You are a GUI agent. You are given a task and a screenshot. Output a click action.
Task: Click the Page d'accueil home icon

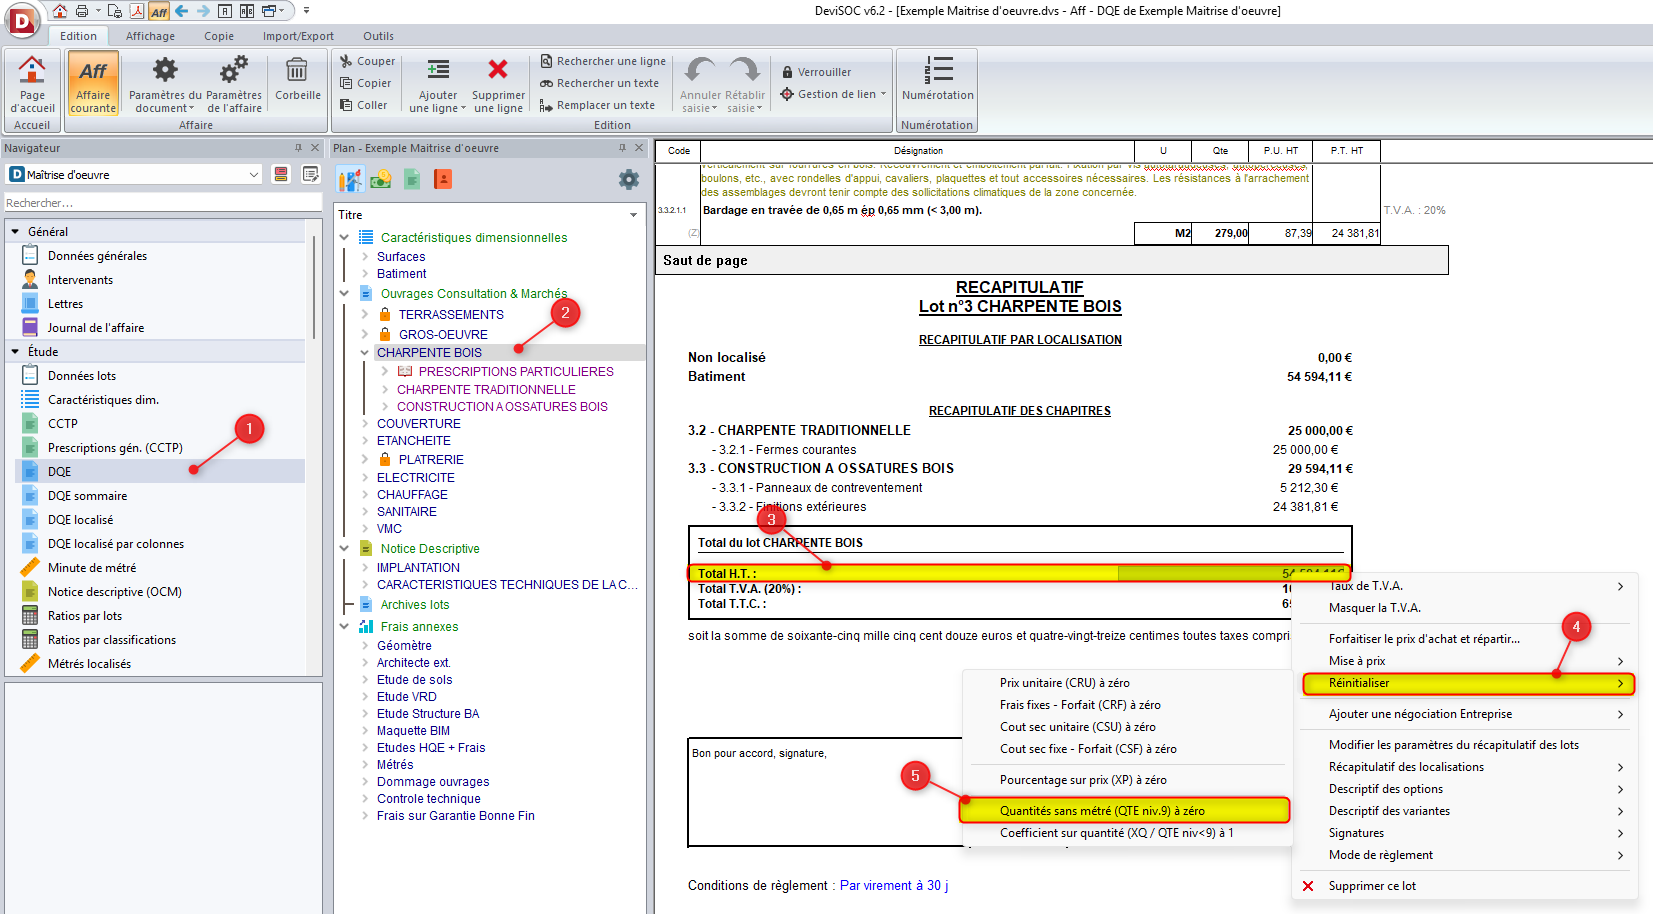tap(32, 72)
